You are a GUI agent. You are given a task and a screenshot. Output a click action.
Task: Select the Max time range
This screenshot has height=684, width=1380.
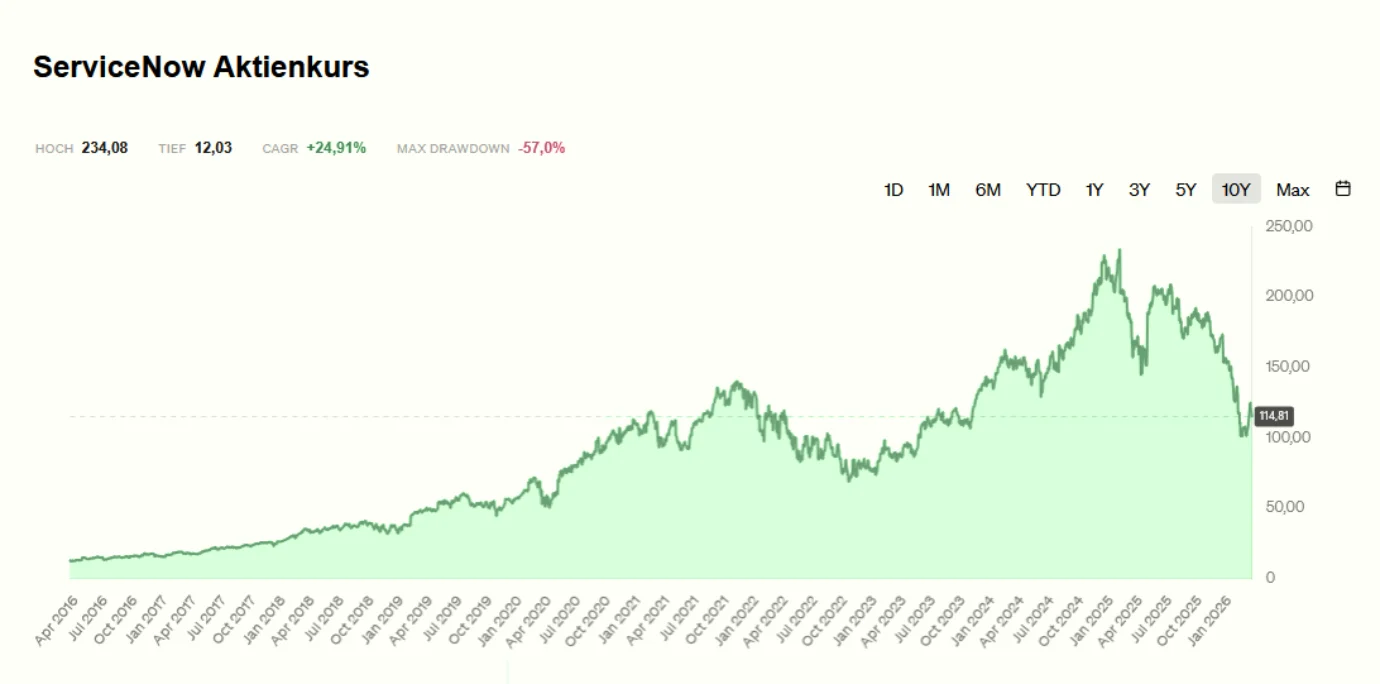coord(1293,189)
